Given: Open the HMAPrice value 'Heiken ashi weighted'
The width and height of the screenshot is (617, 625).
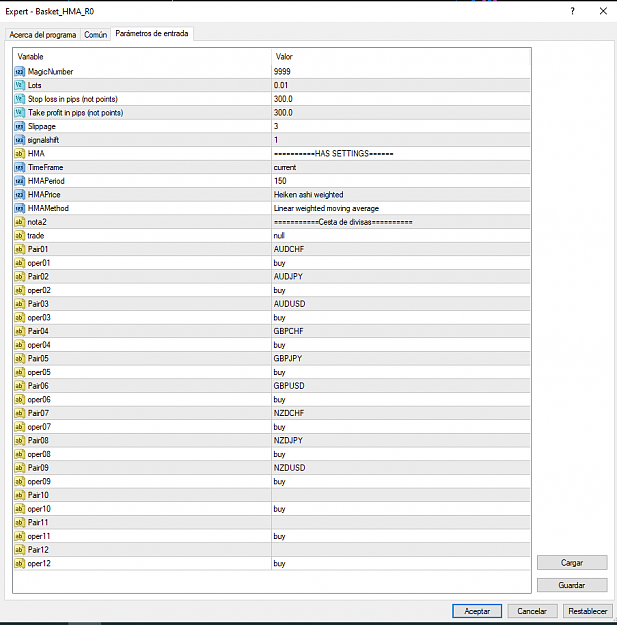Looking at the screenshot, I should coord(401,195).
